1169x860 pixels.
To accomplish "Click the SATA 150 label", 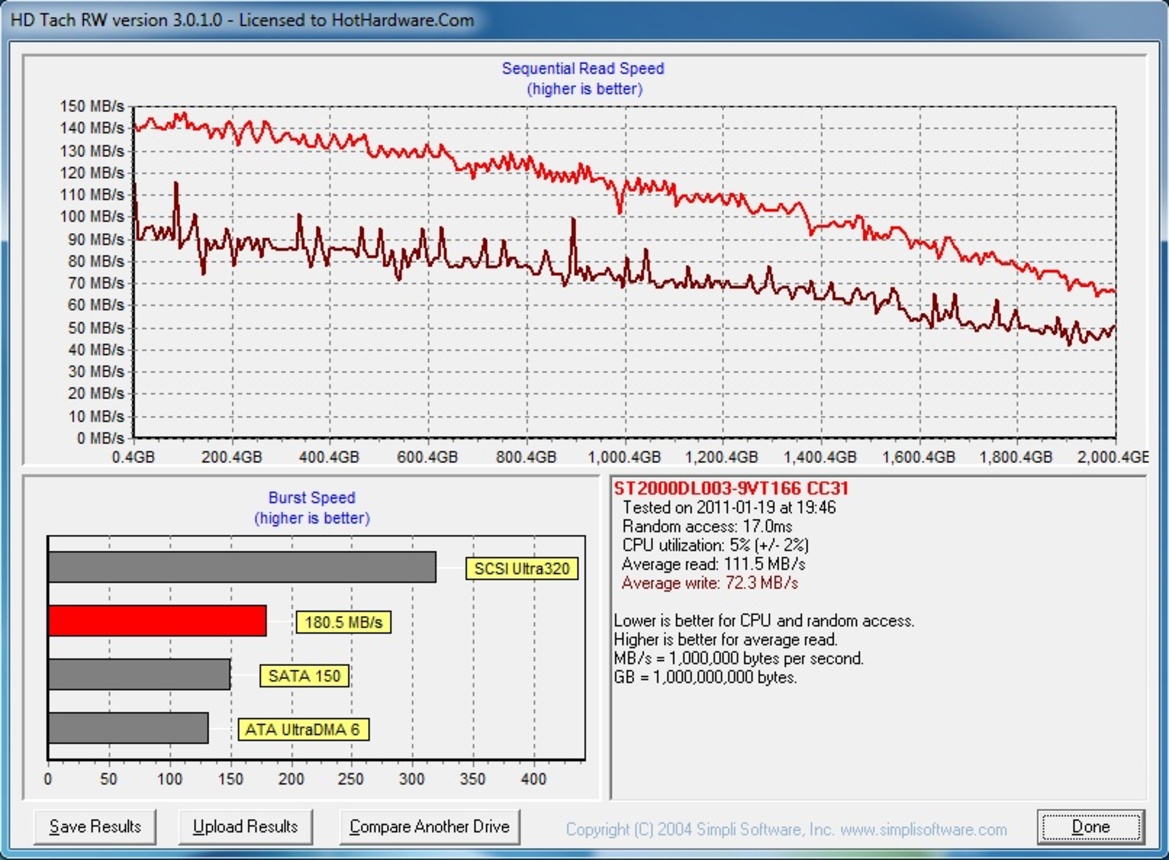I will point(304,676).
